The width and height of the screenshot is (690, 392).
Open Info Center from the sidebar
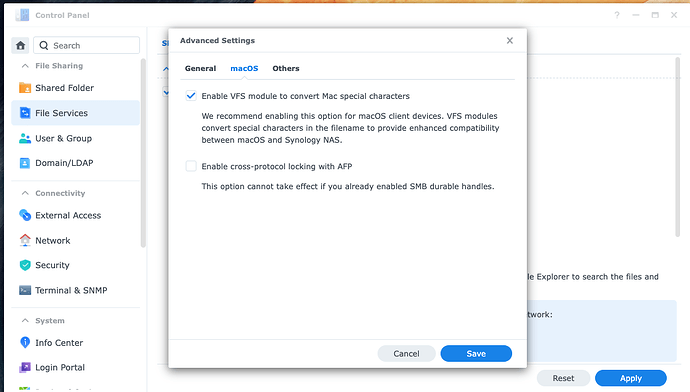click(75, 342)
